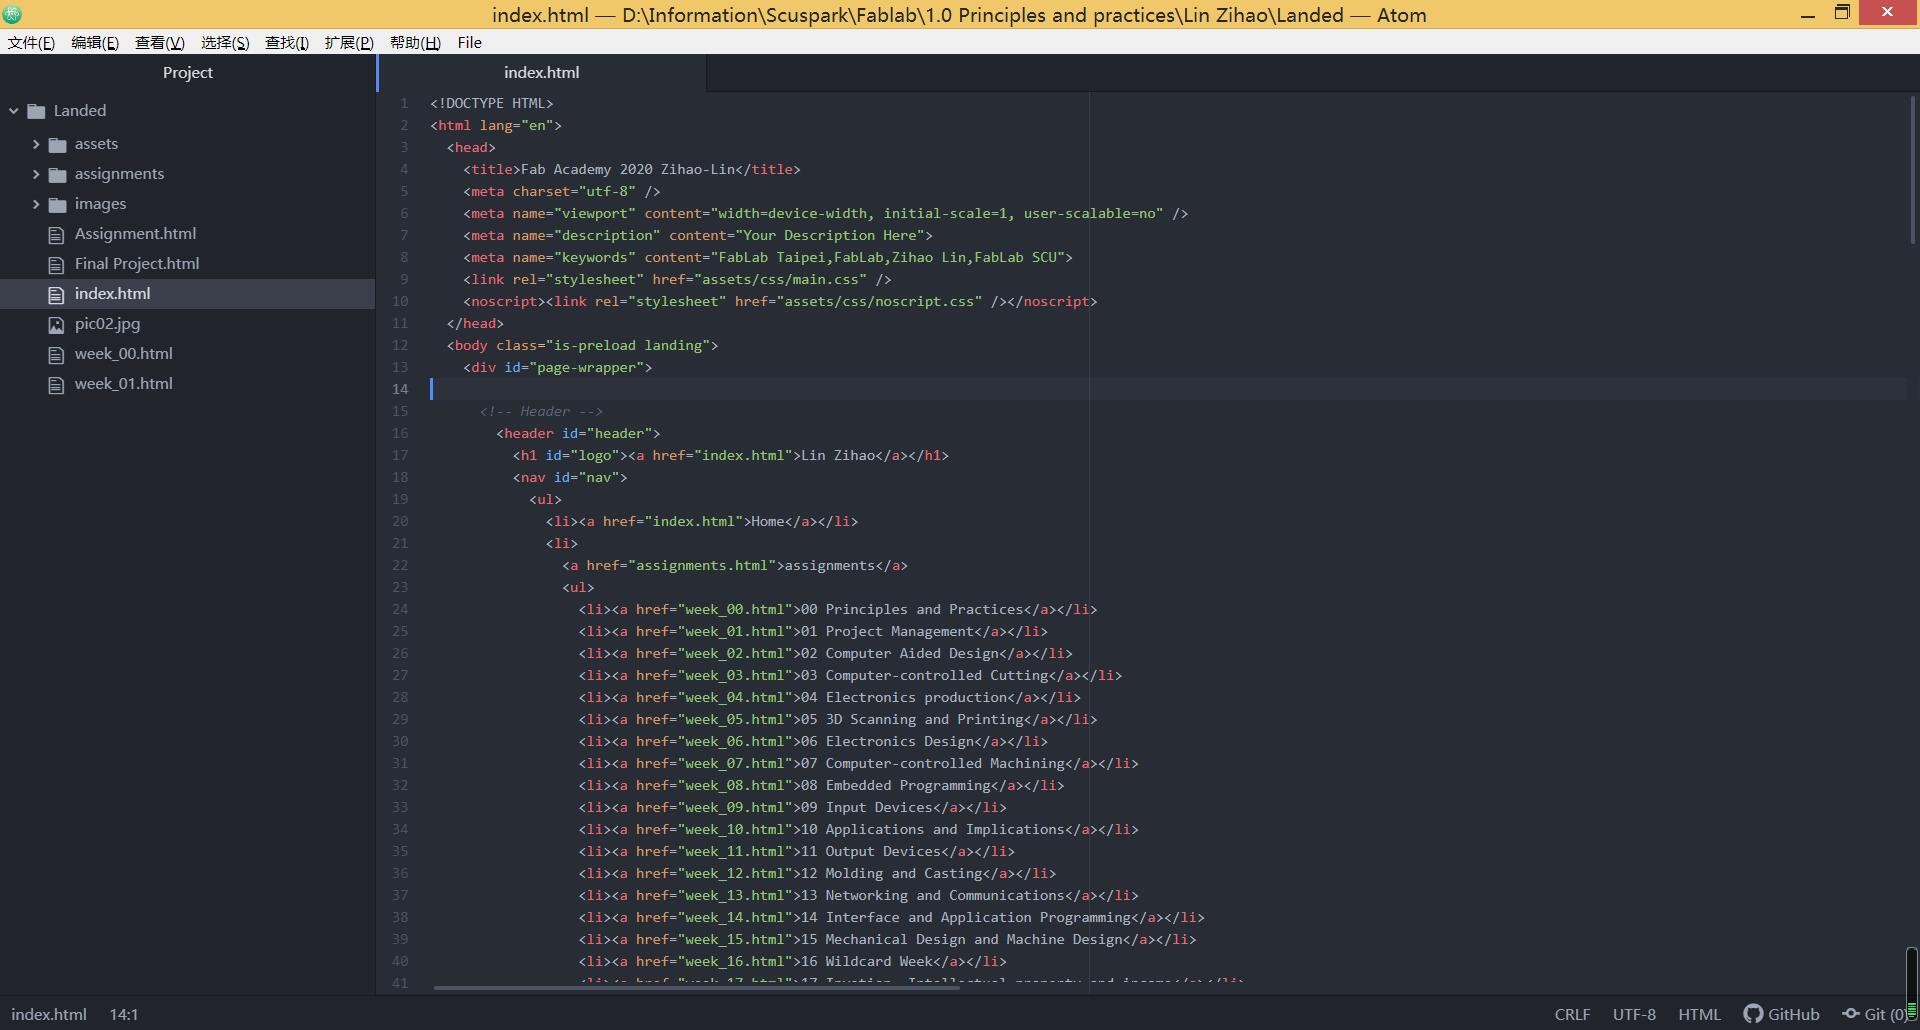
Task: Click line number 14 in gutter
Action: tap(400, 389)
